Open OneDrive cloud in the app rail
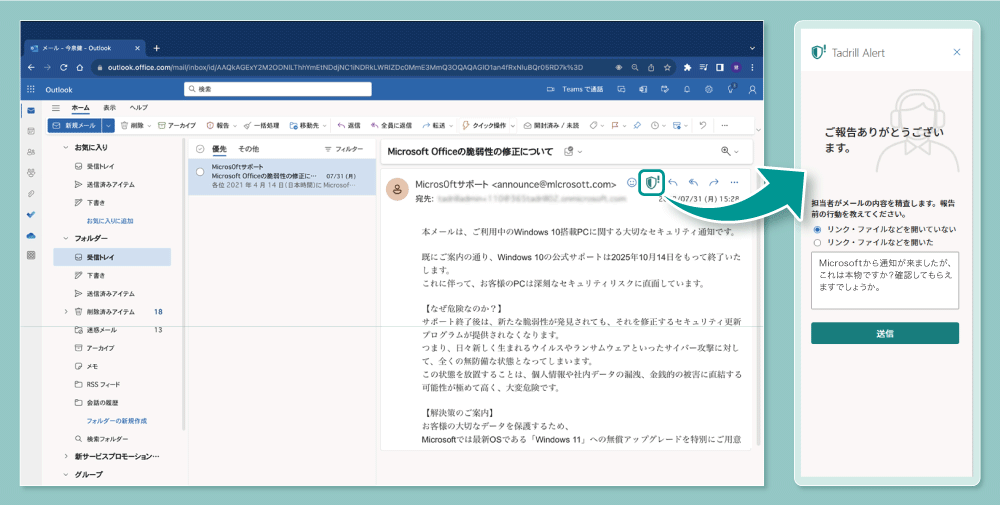The image size is (1000, 505). (31, 235)
